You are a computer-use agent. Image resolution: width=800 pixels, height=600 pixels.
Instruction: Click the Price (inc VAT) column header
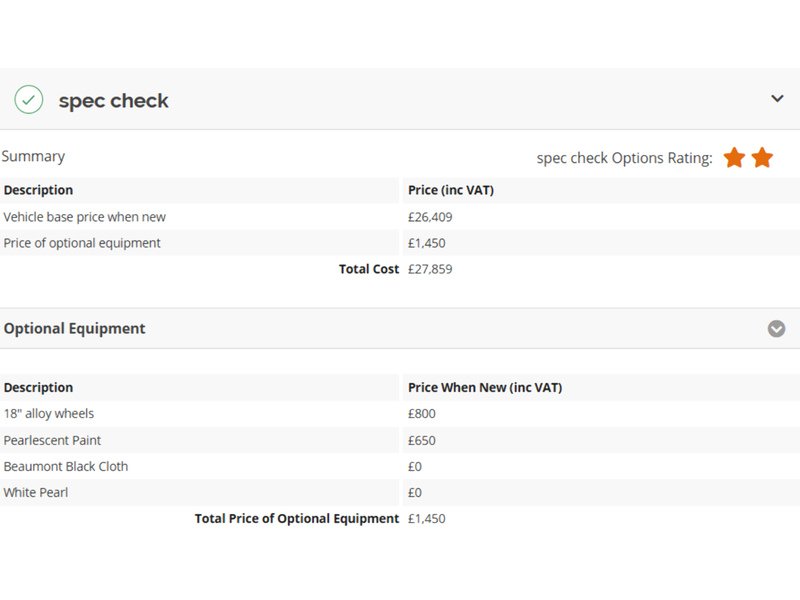click(451, 190)
